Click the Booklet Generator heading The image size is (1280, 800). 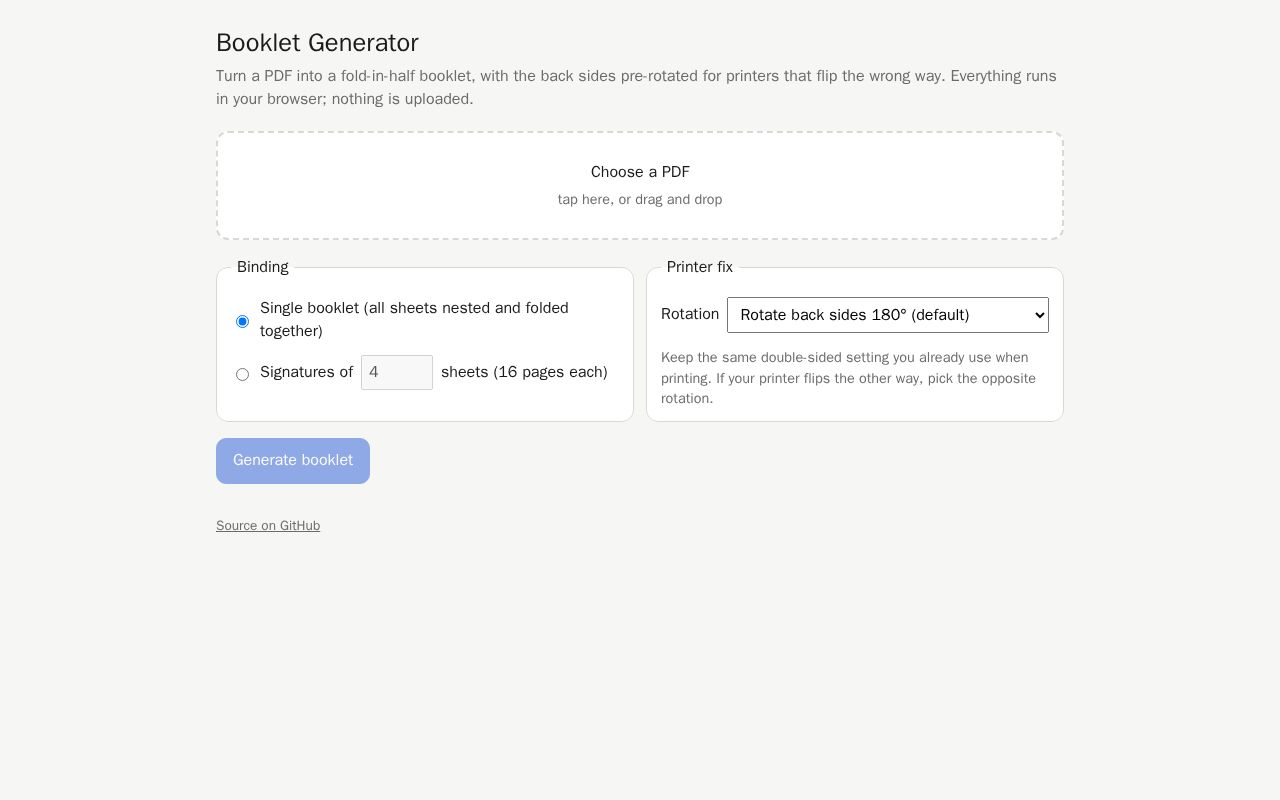317,43
